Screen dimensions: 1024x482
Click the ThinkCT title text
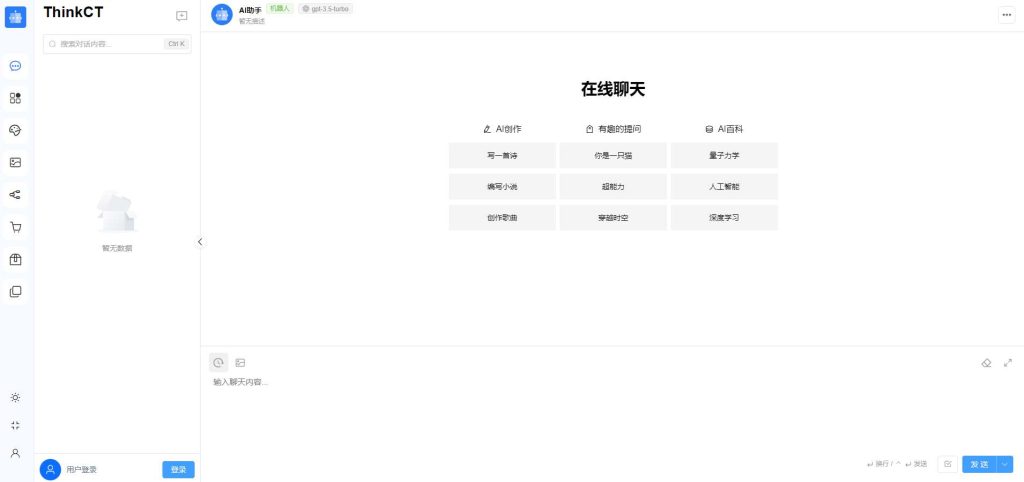point(73,12)
